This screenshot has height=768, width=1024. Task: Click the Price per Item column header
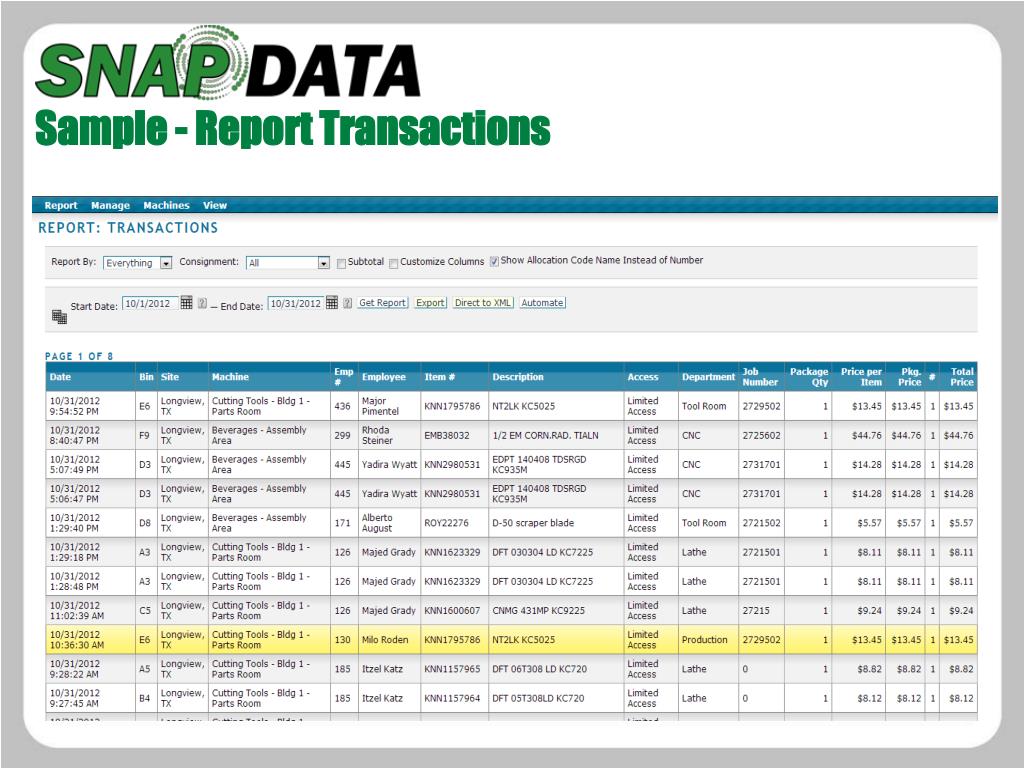[861, 377]
